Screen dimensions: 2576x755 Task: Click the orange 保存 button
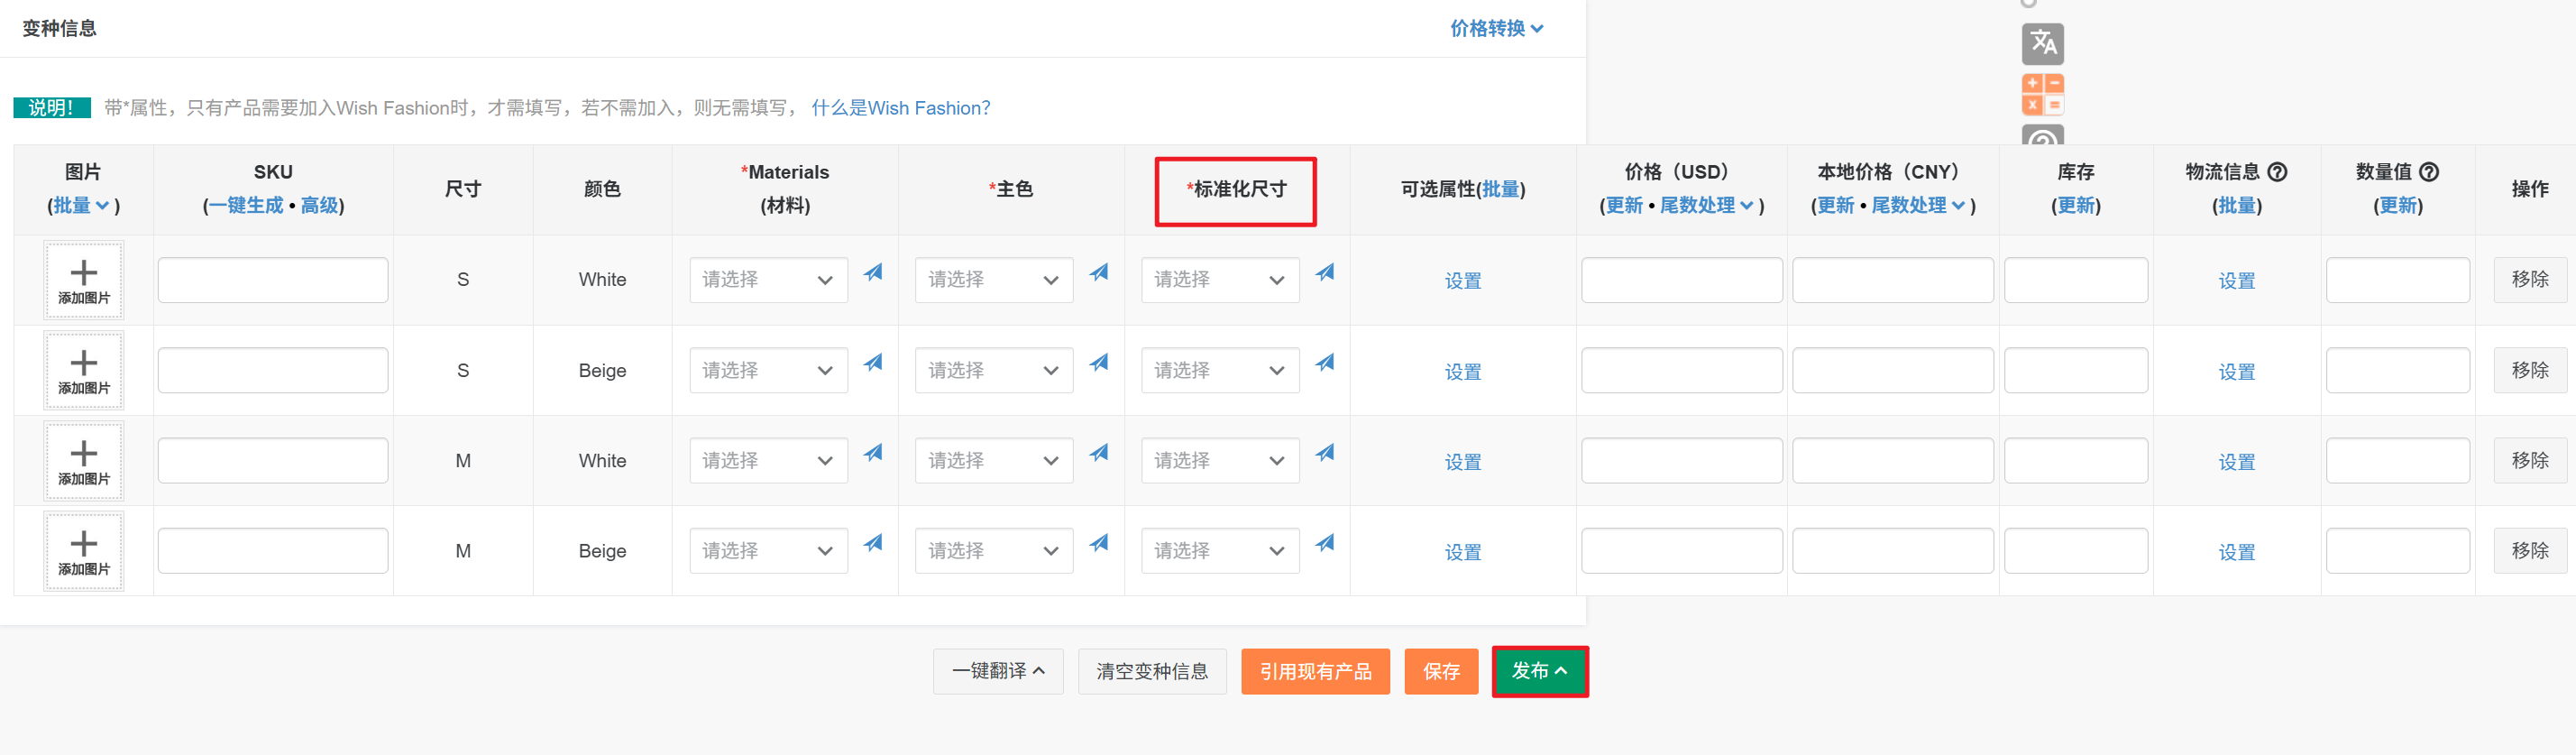(x=1440, y=671)
